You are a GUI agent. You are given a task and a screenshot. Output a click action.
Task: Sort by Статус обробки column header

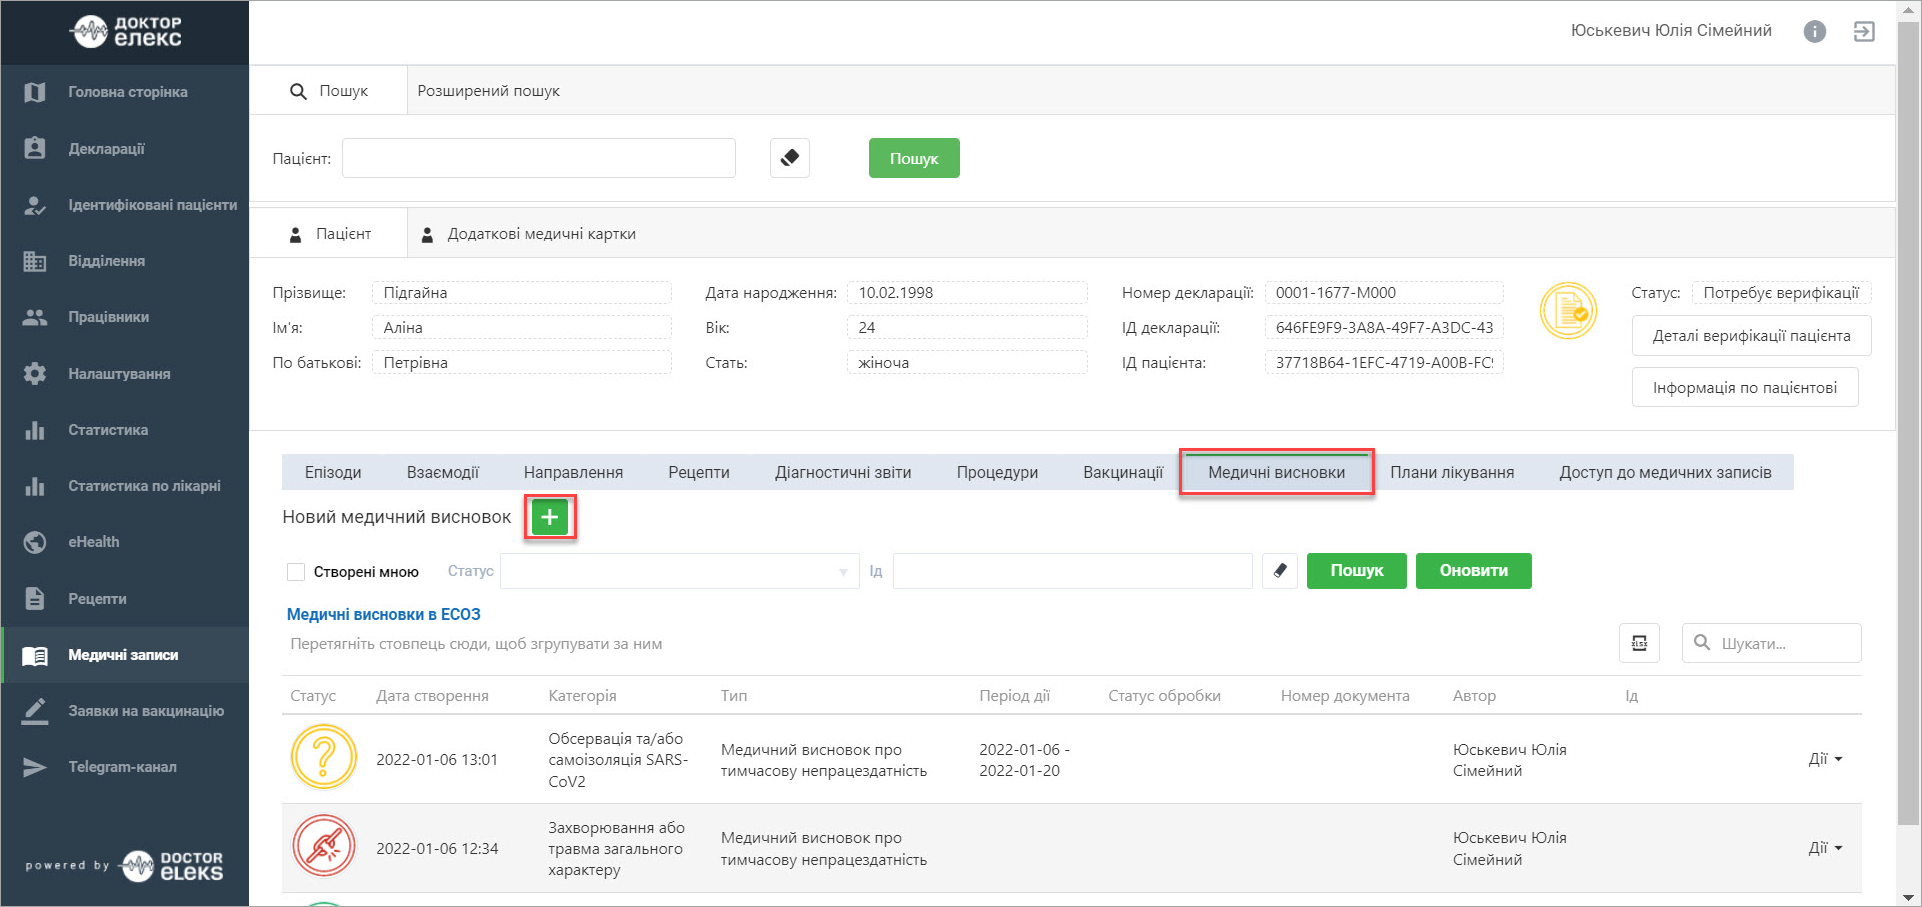(1164, 696)
